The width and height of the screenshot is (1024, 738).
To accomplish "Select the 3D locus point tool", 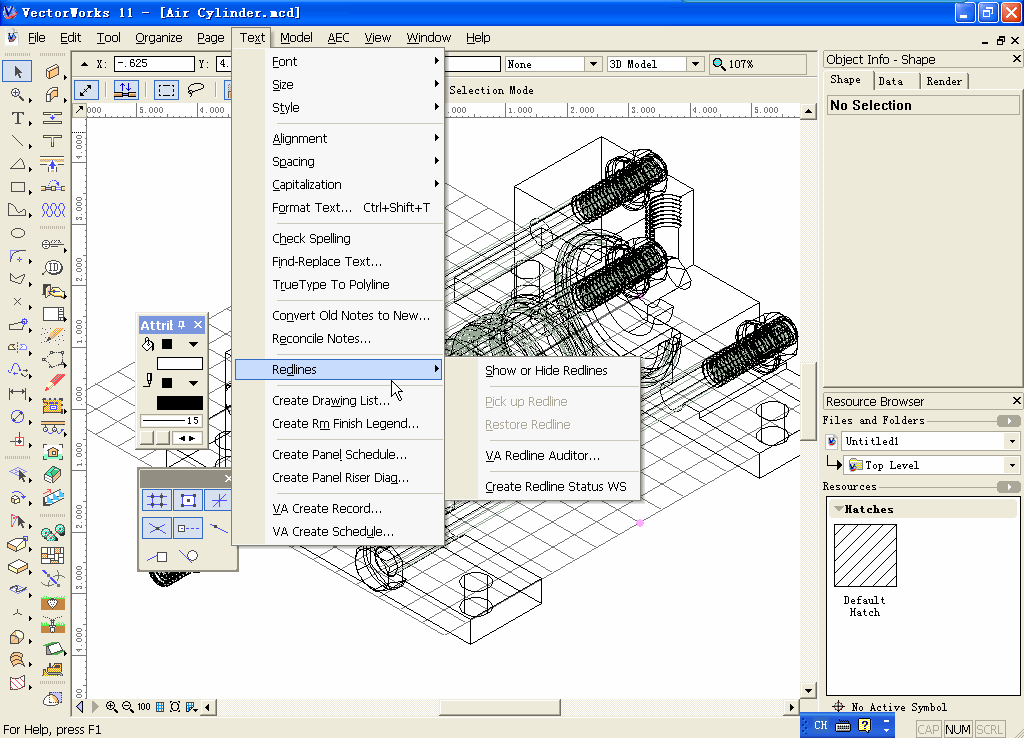I will (x=18, y=613).
